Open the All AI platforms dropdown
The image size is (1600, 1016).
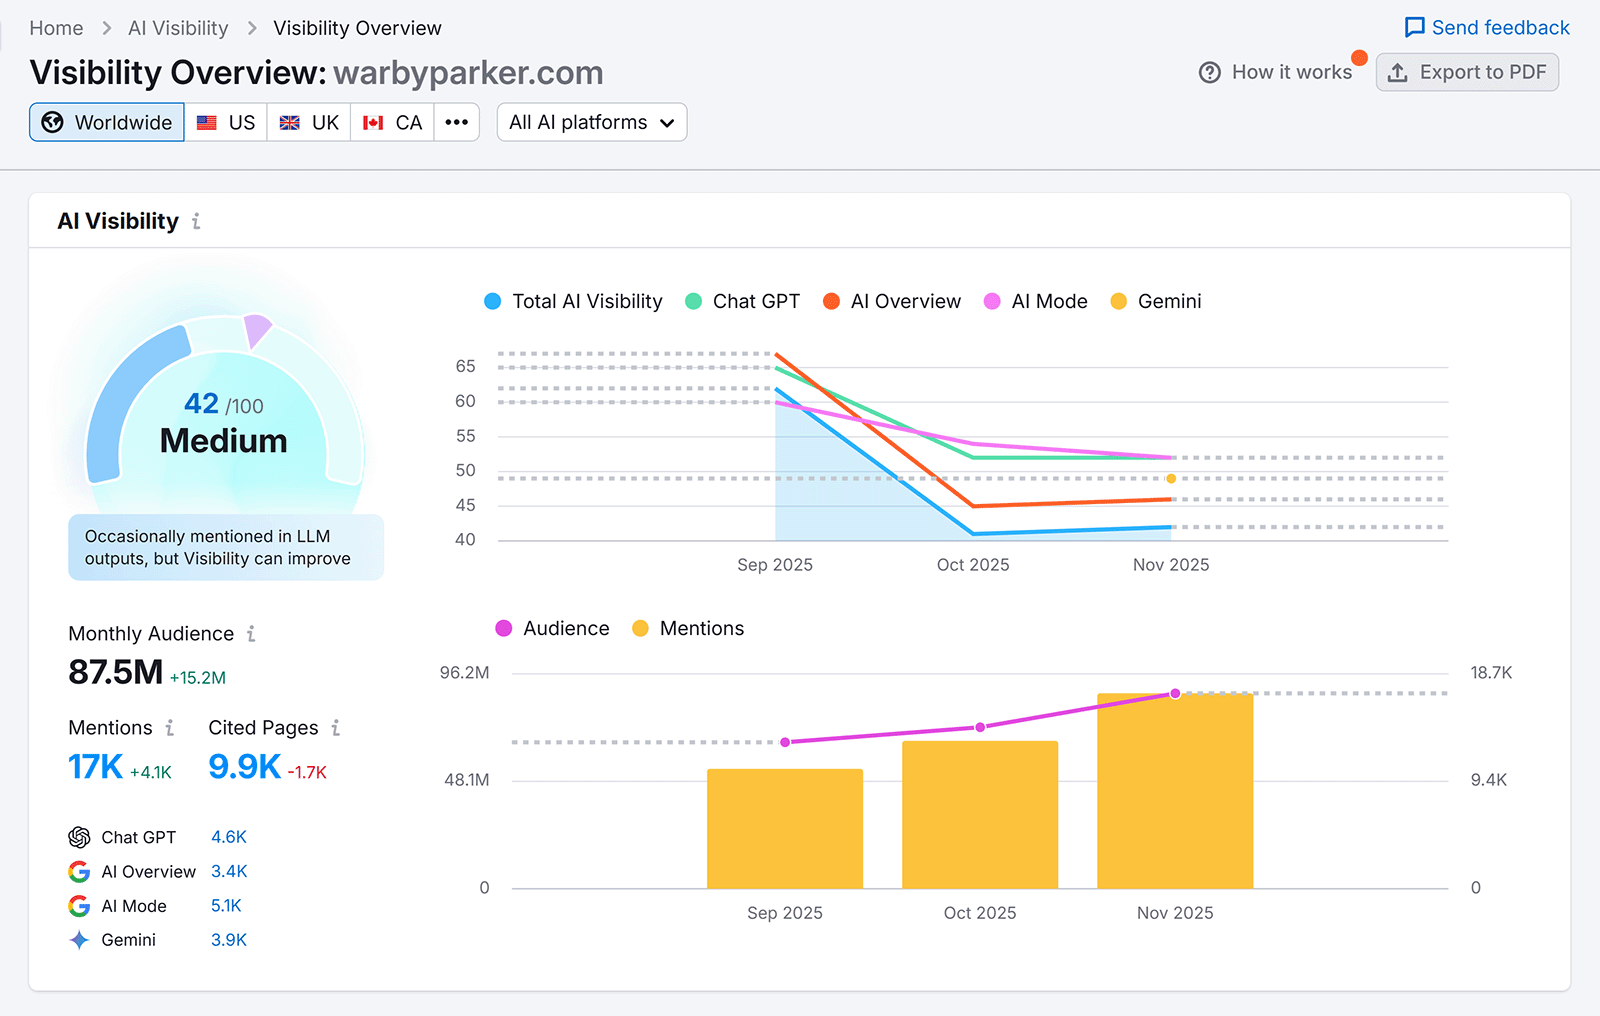[591, 122]
